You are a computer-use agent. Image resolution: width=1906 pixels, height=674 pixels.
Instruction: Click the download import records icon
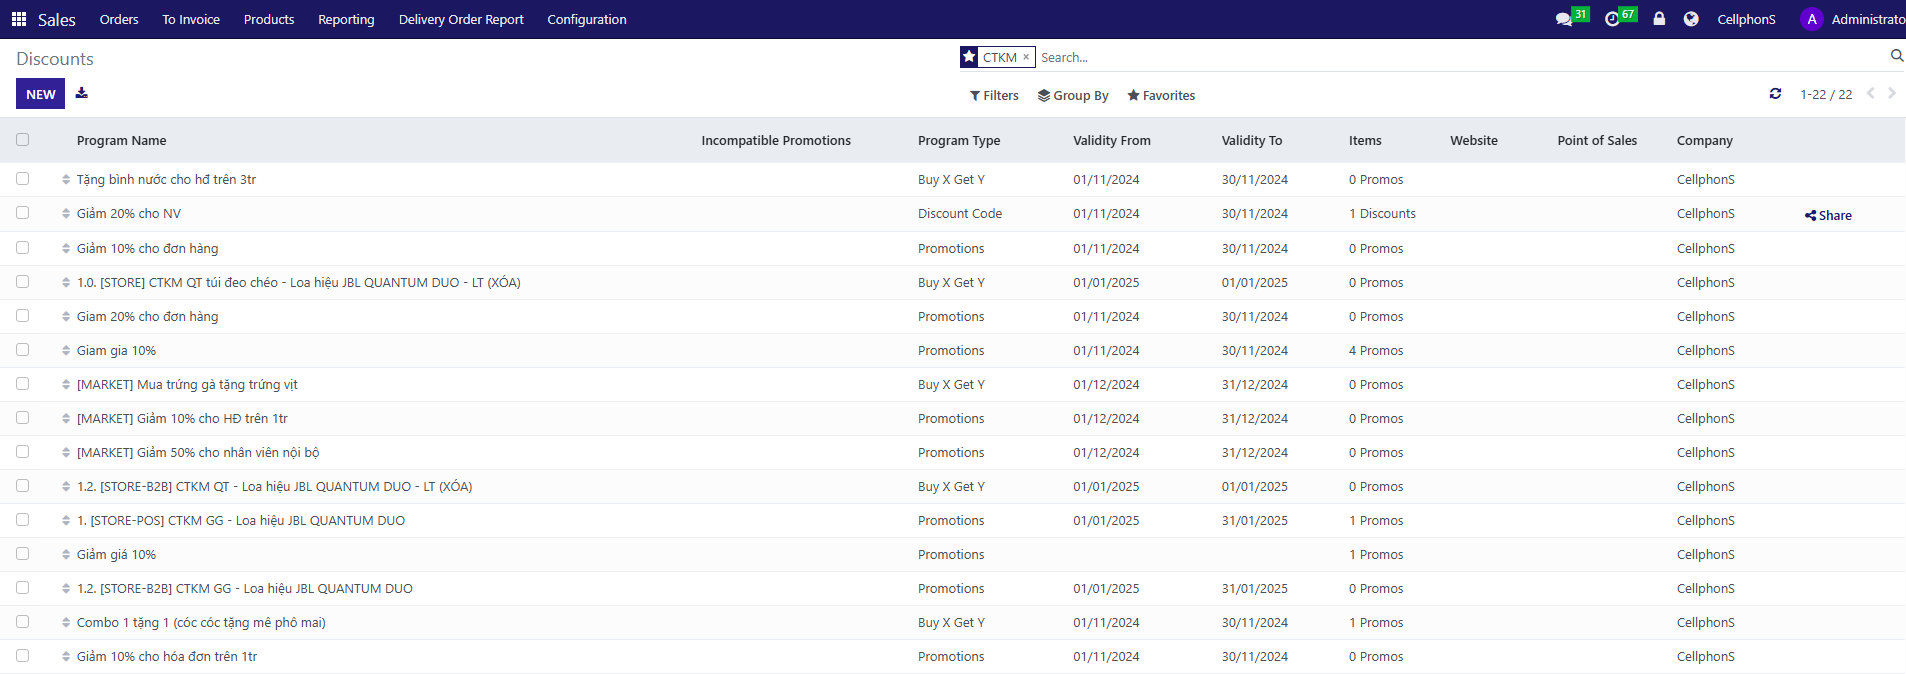coord(82,93)
